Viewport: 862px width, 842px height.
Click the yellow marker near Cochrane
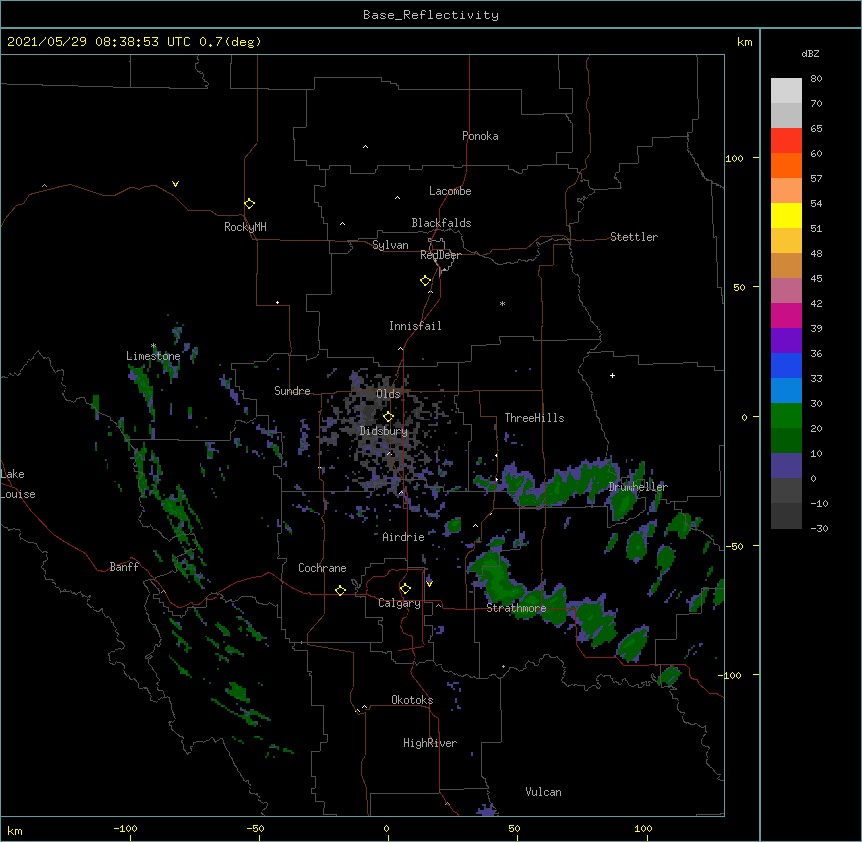[340, 590]
